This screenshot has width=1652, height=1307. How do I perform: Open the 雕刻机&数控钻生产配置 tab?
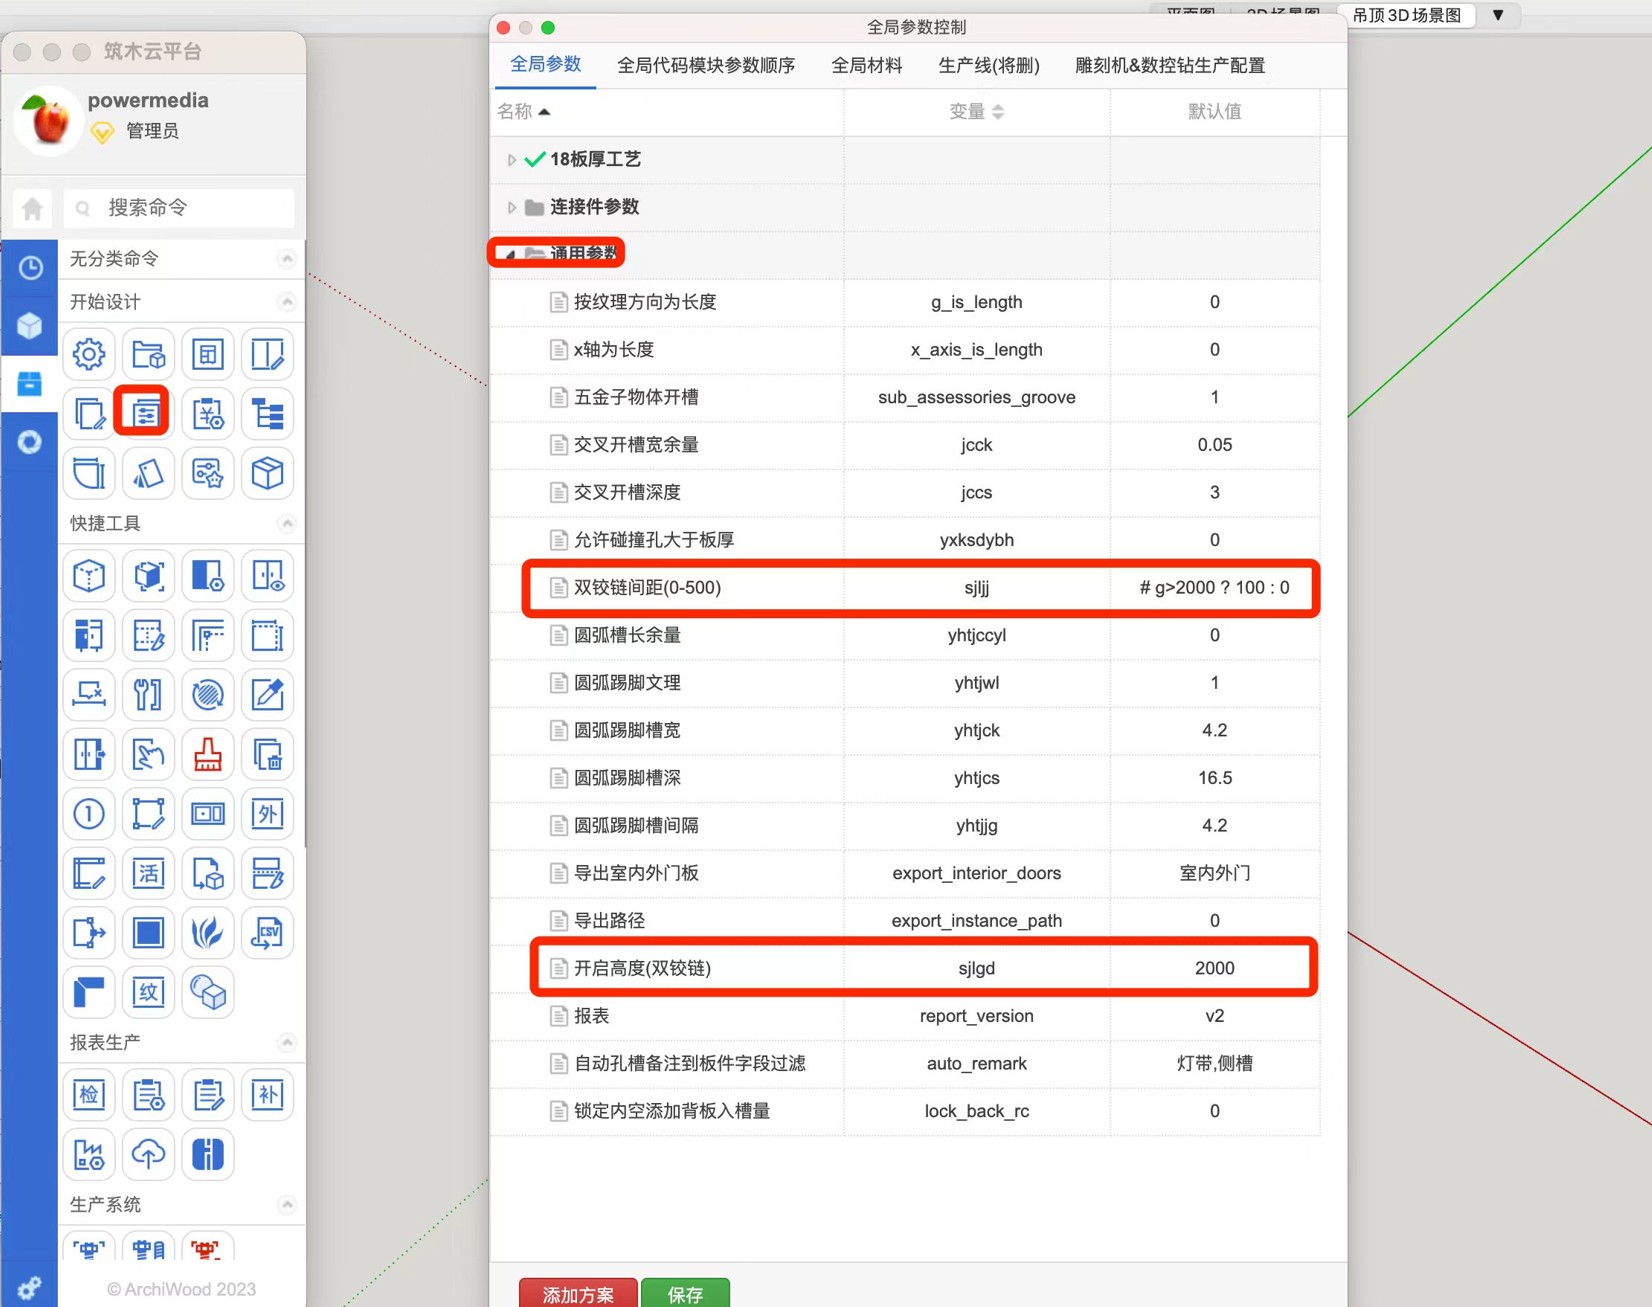pyautogui.click(x=1170, y=66)
